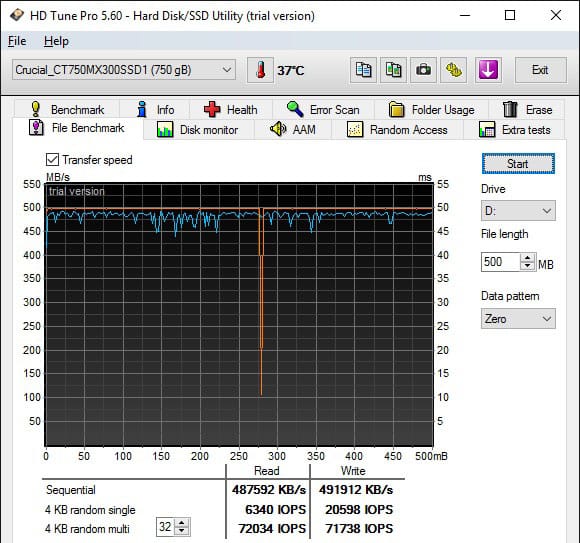Increase the 4 KB random multi queue depth
Image resolution: width=580 pixels, height=543 pixels.
[x=182, y=523]
